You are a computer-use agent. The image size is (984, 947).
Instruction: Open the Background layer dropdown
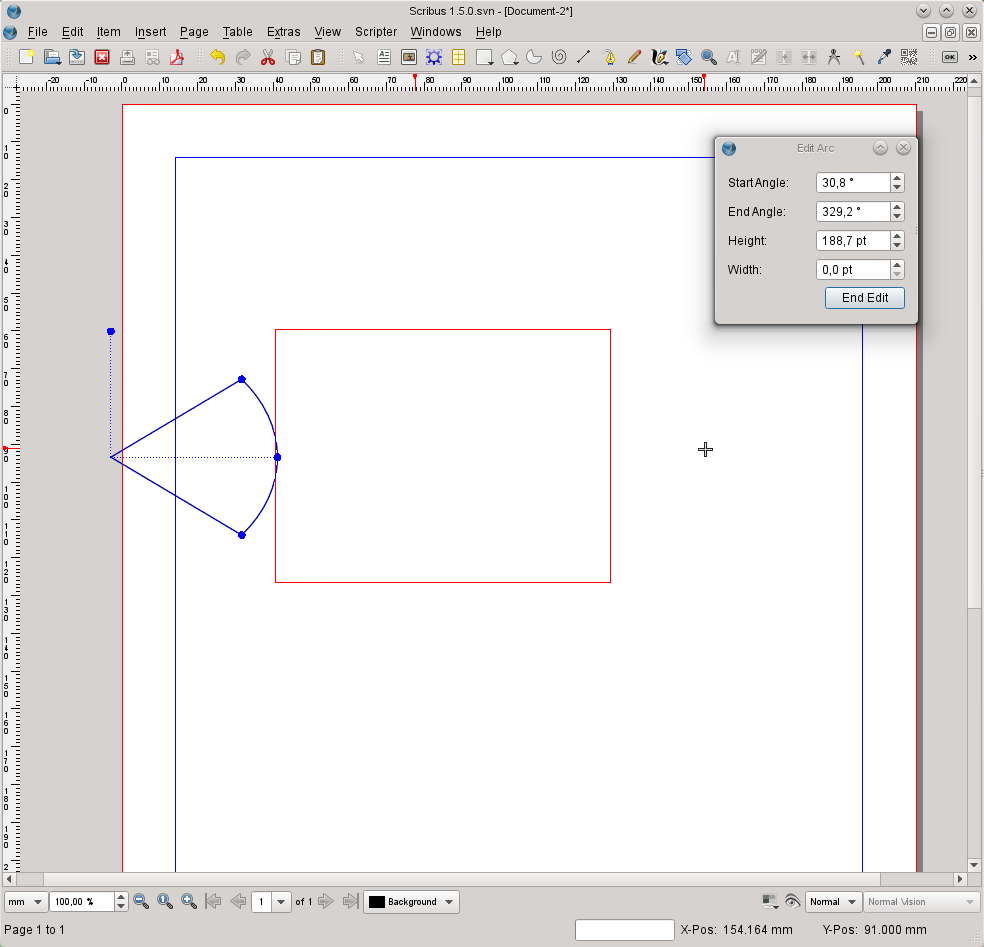411,902
